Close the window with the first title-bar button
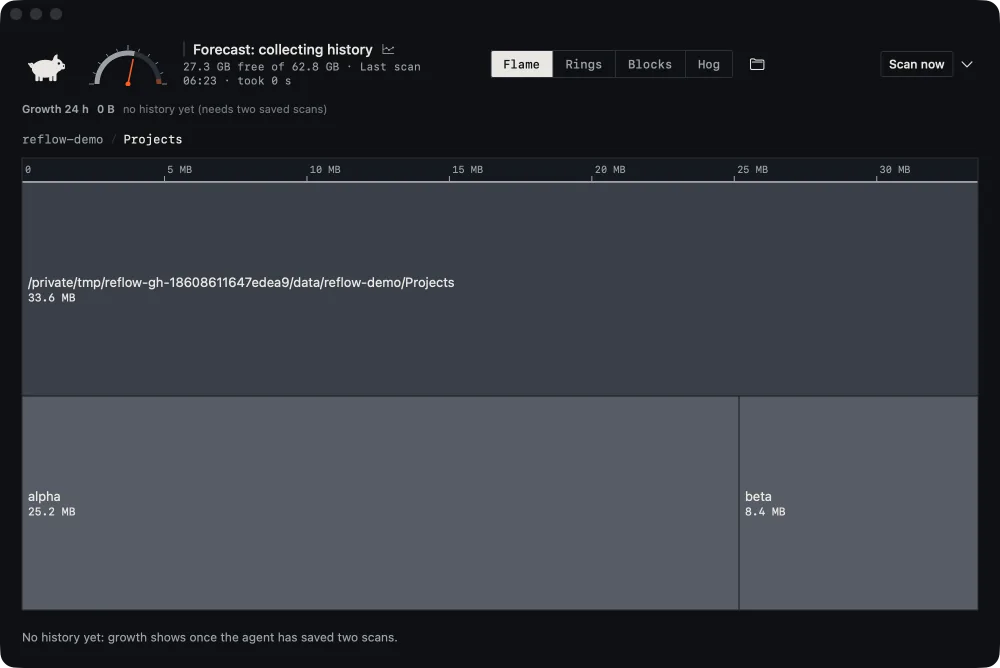The image size is (1000, 668). (x=17, y=14)
